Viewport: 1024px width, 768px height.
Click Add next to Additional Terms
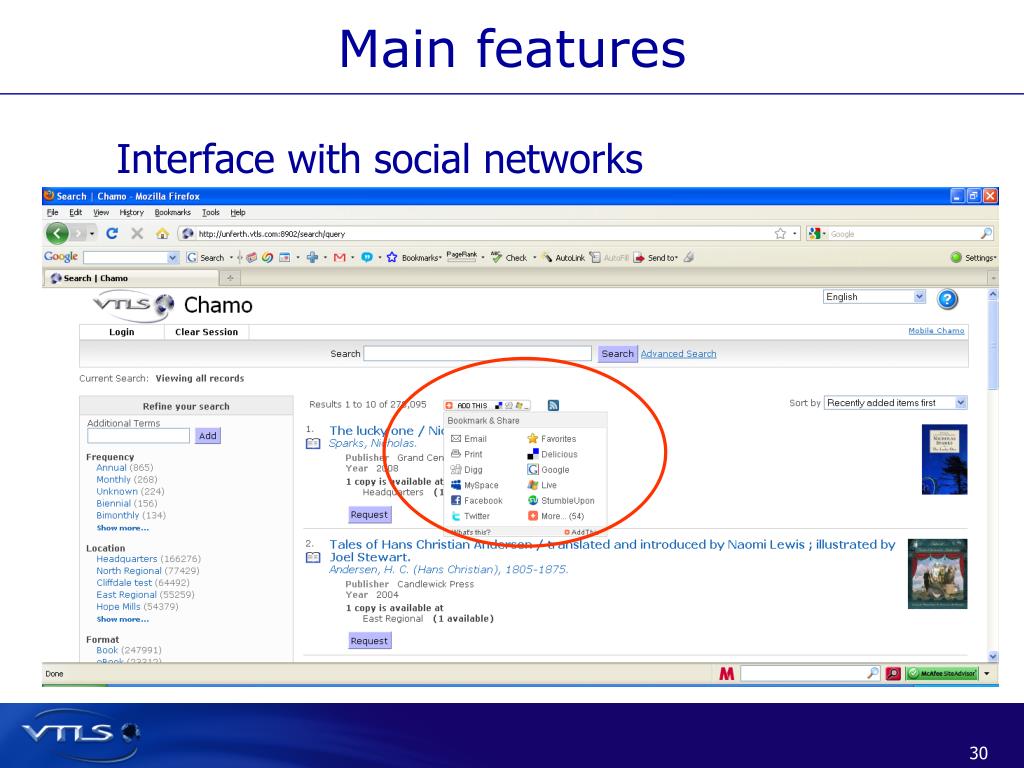(x=208, y=436)
